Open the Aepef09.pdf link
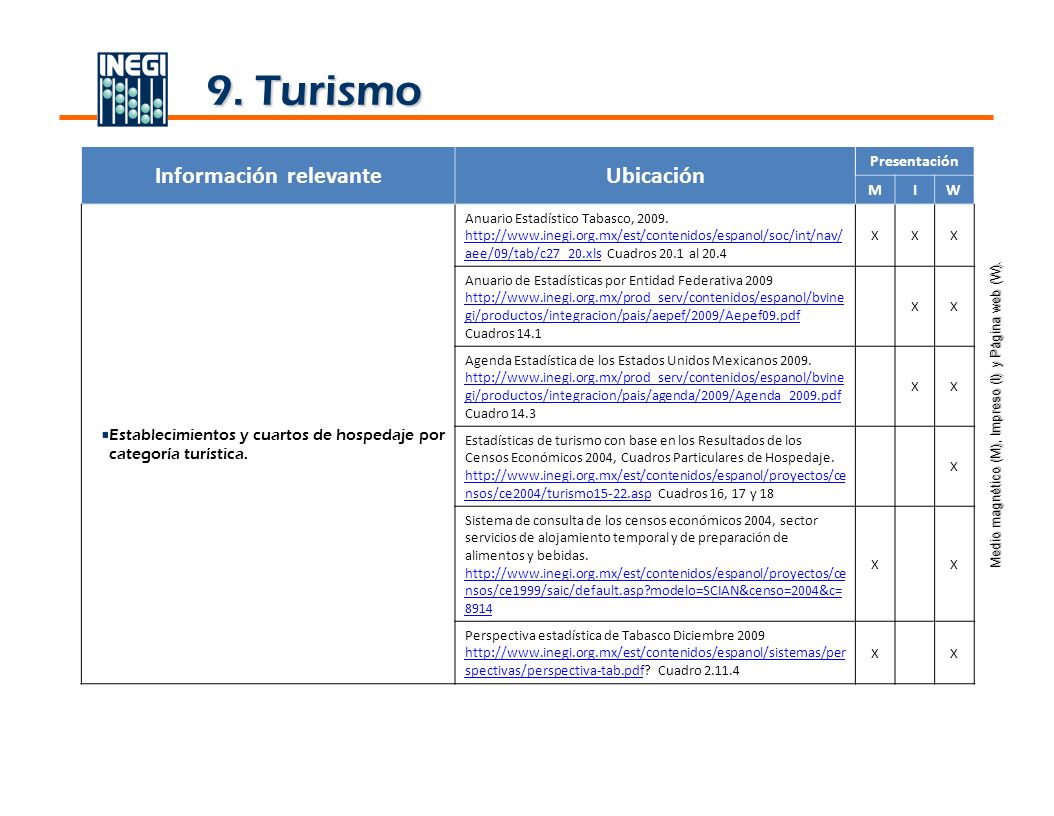Image resolution: width=1054 pixels, height=816 pixels. [x=654, y=307]
